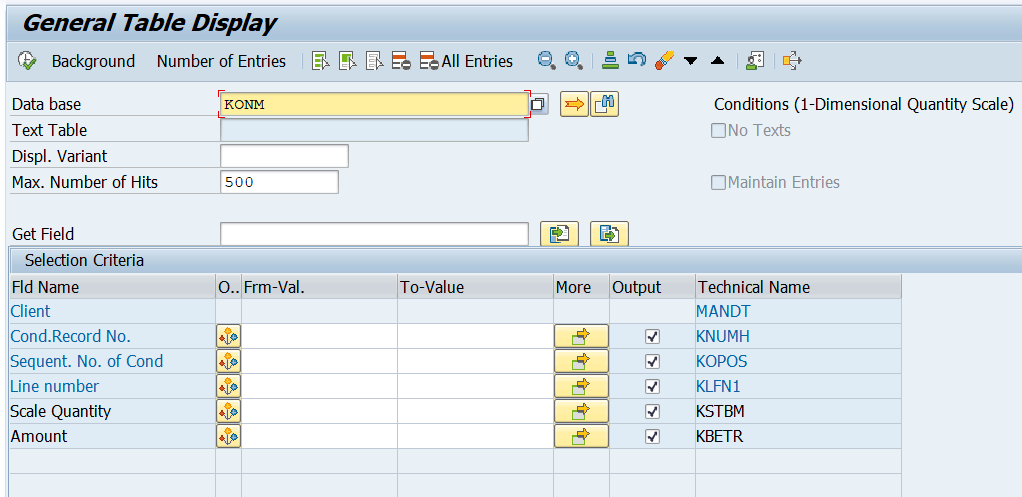The image size is (1022, 497).
Task: Click the delete-row icon left of All Entries icon
Action: pyautogui.click(x=401, y=61)
